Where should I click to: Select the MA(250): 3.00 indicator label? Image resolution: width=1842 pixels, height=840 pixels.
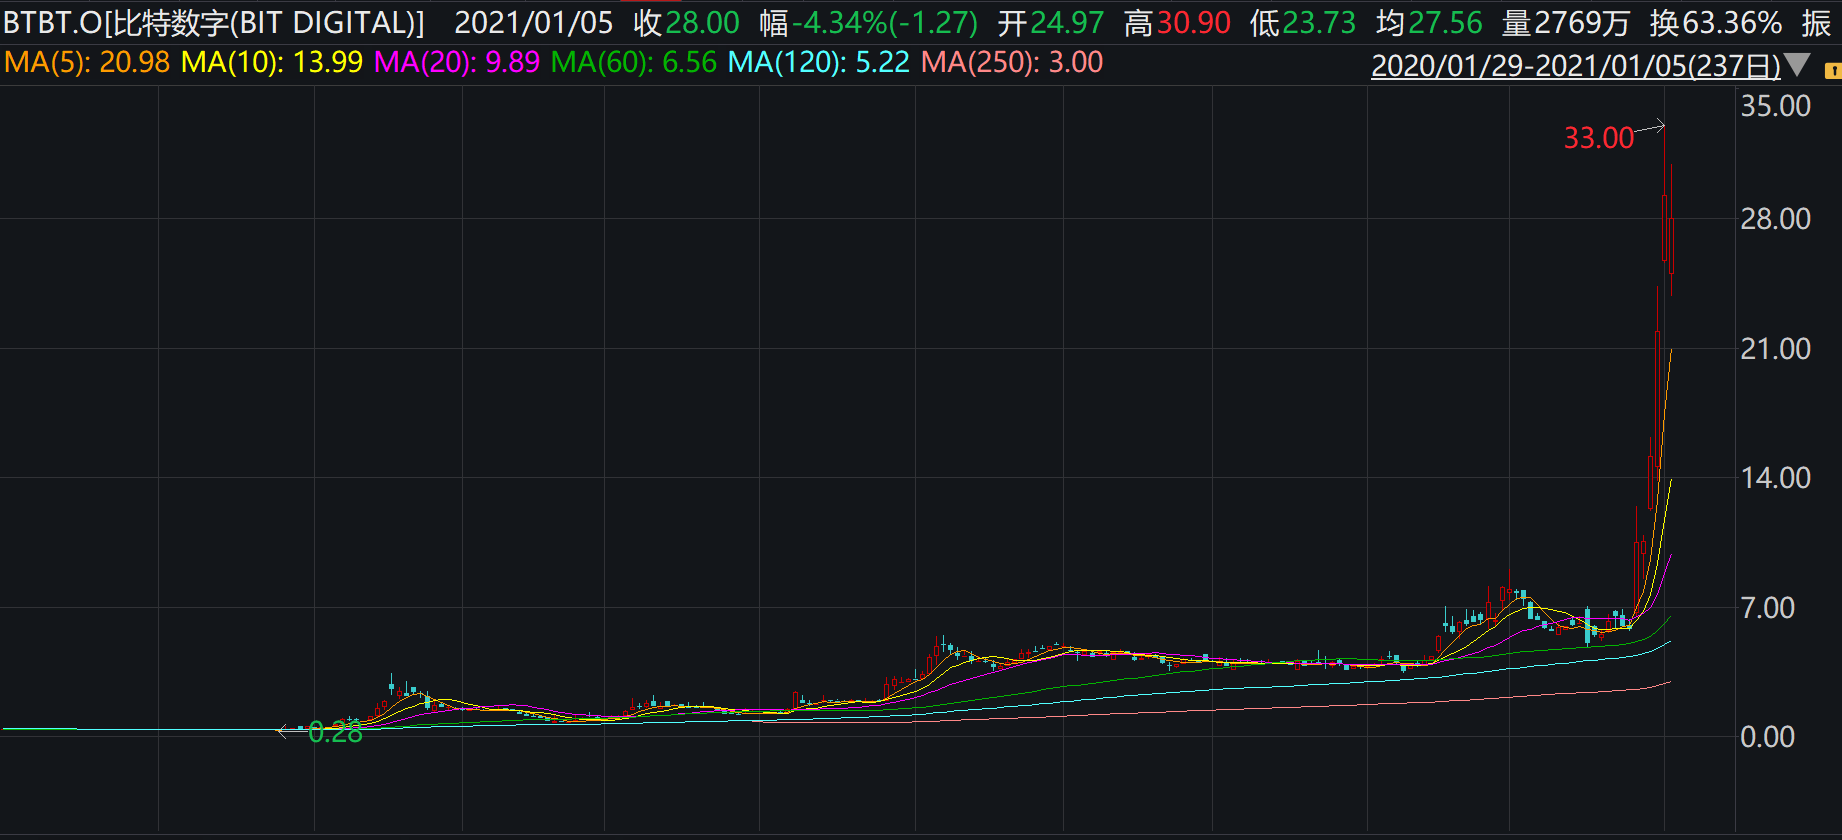[1012, 62]
